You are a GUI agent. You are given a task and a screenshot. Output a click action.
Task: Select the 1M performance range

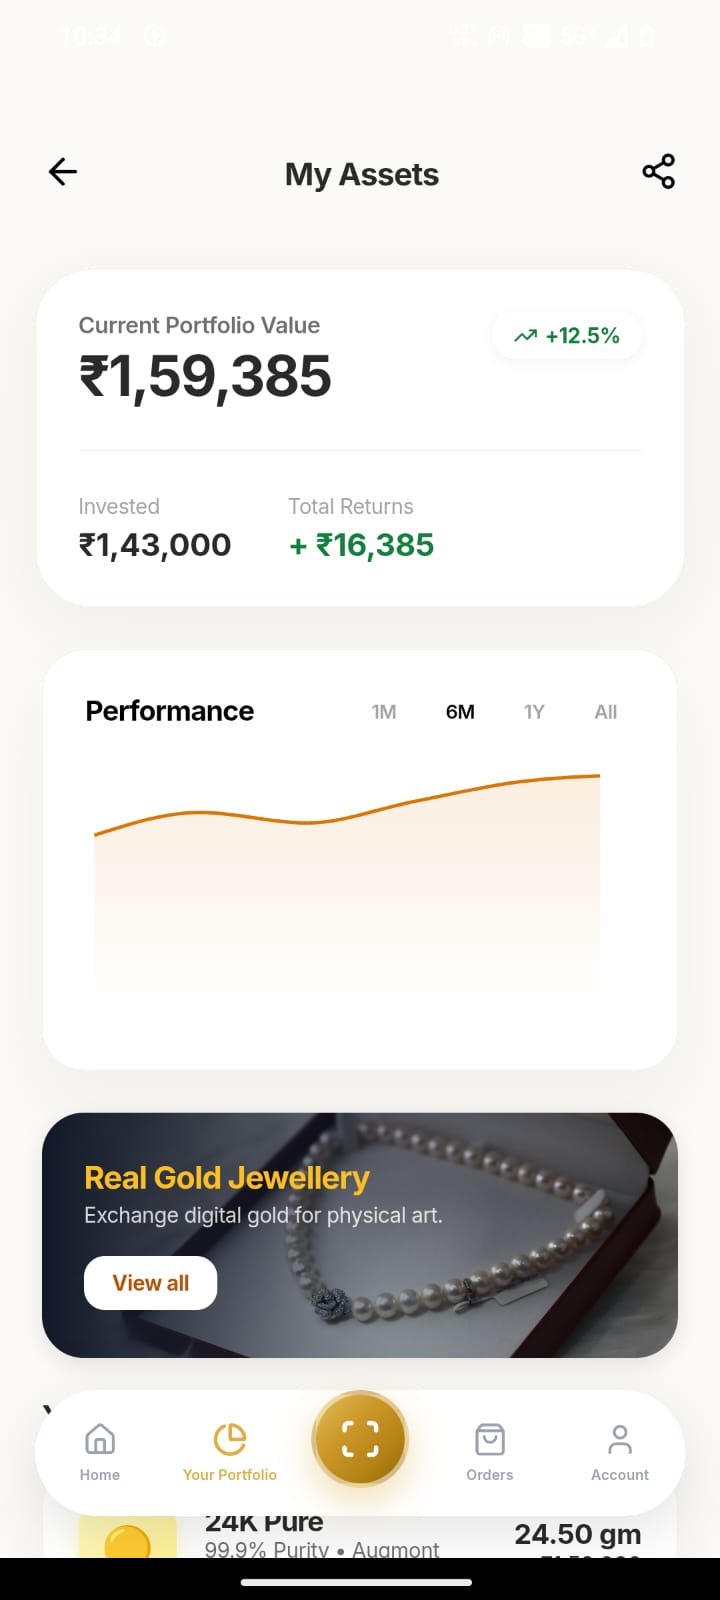tap(384, 712)
